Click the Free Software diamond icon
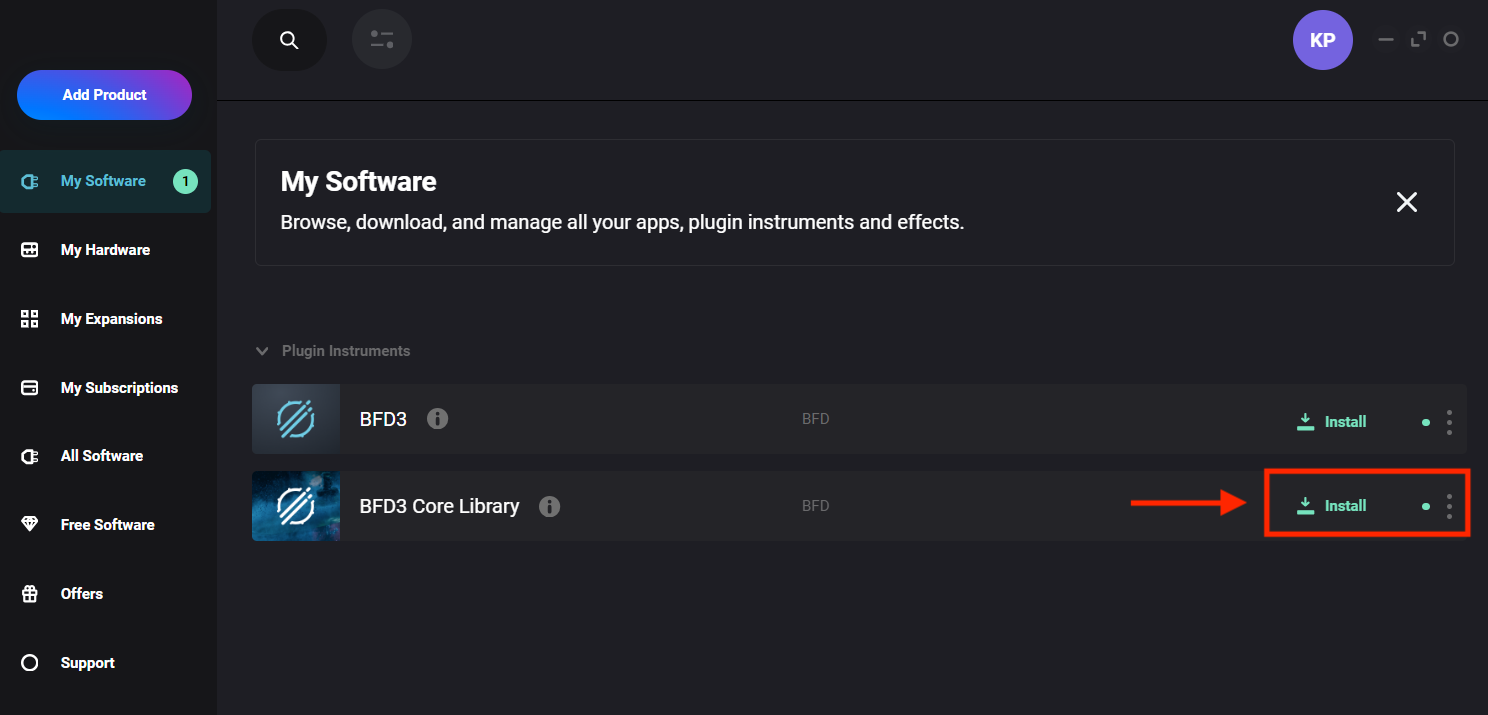Screen dimensions: 1488x715 [30, 525]
